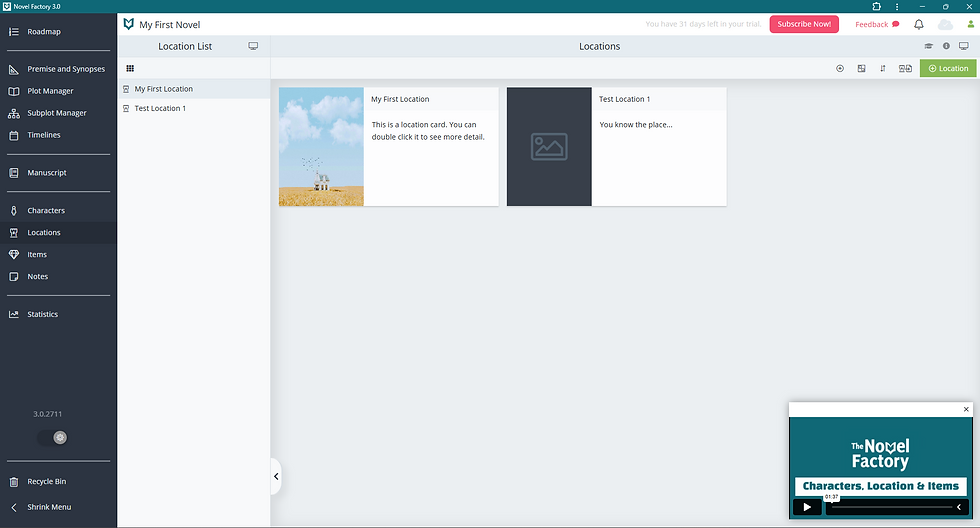Click the video progress bar
980x528 pixels.
point(892,507)
